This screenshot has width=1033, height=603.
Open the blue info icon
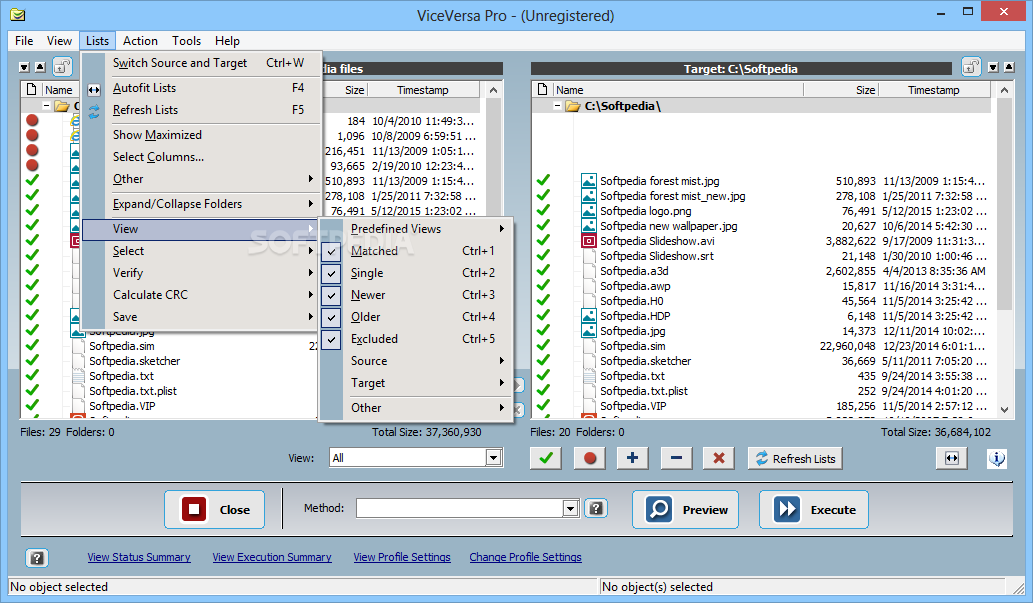[x=997, y=458]
